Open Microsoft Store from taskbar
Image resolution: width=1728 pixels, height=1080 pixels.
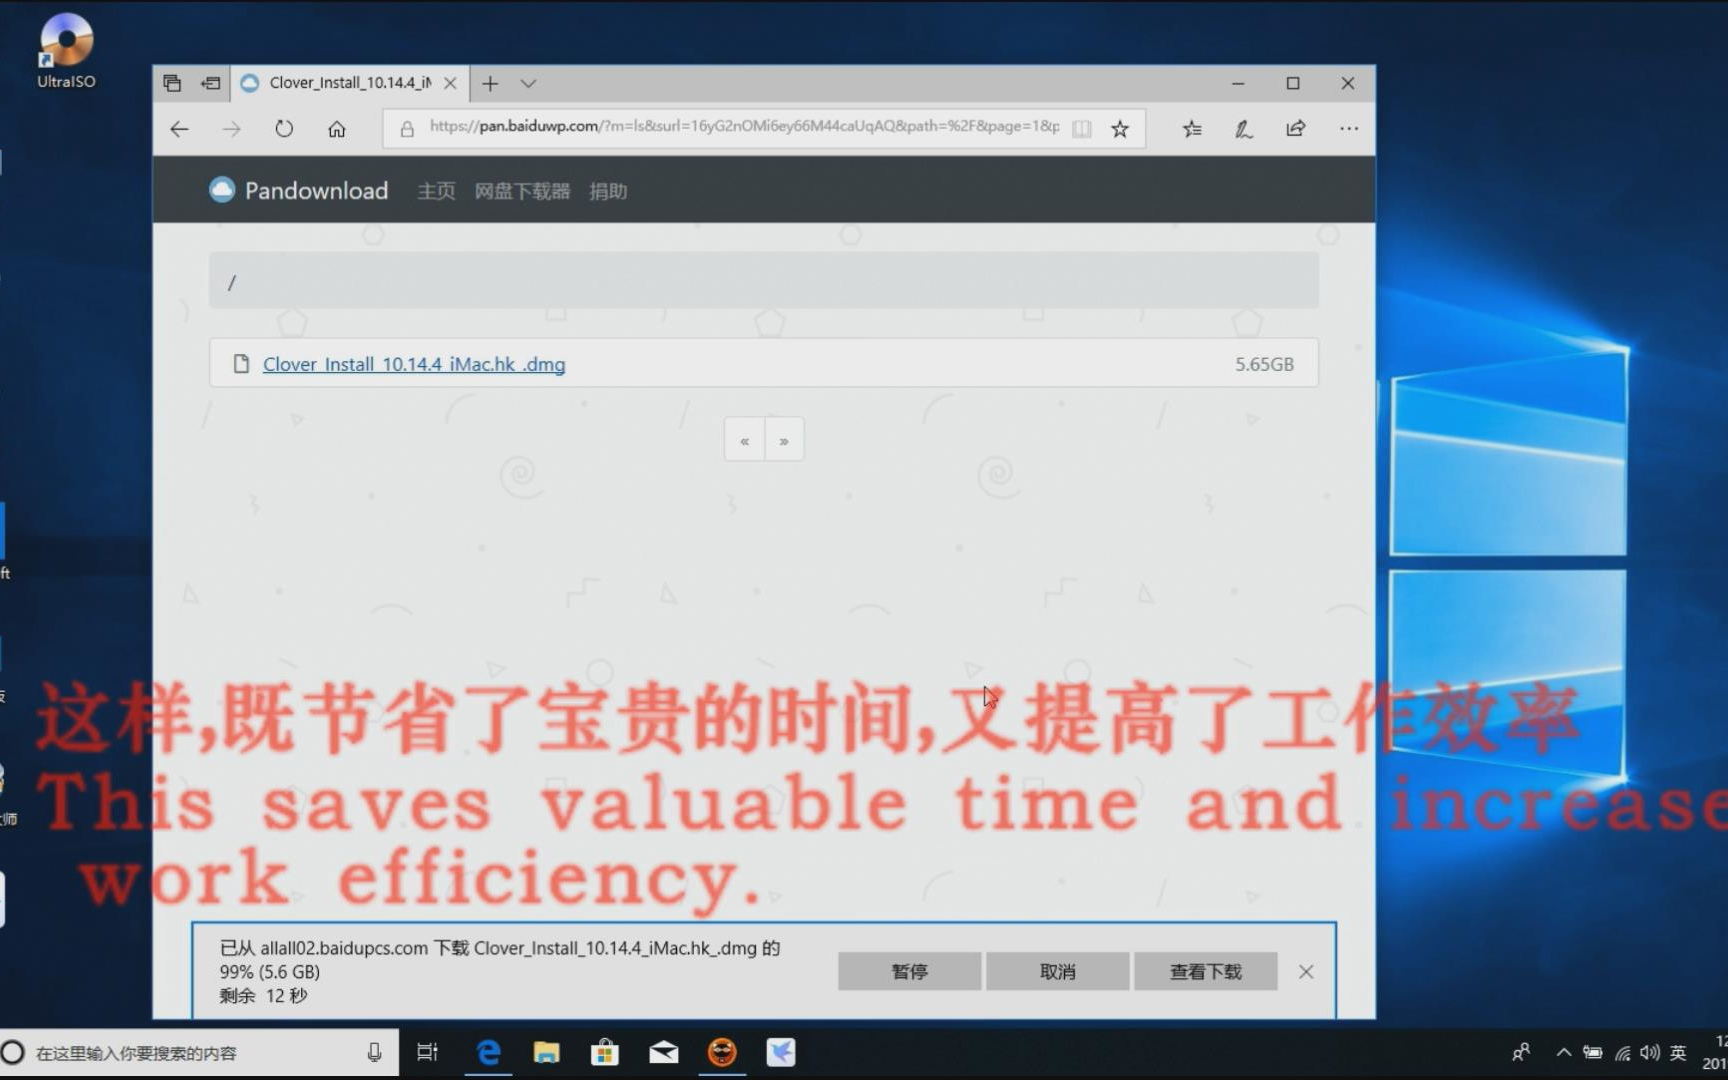[605, 1052]
